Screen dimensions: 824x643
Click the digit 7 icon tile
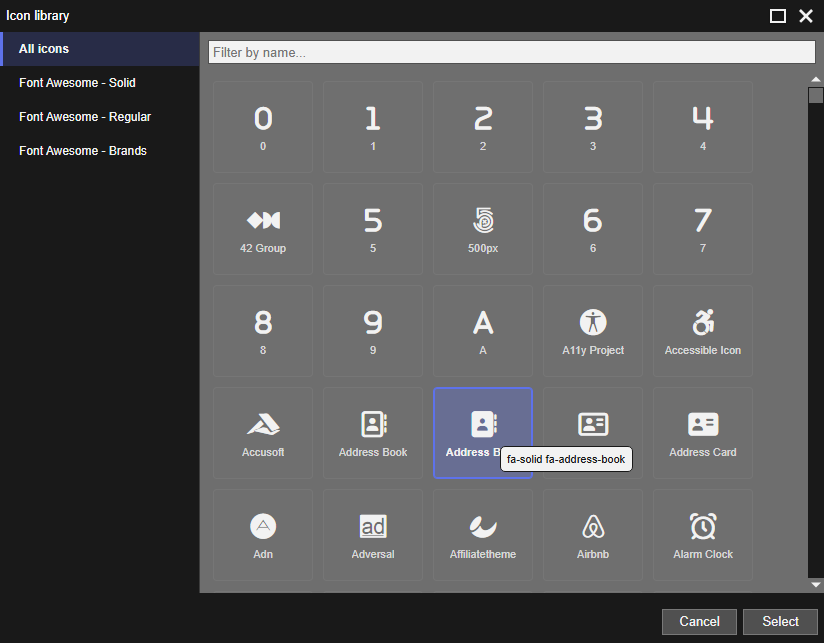[703, 229]
